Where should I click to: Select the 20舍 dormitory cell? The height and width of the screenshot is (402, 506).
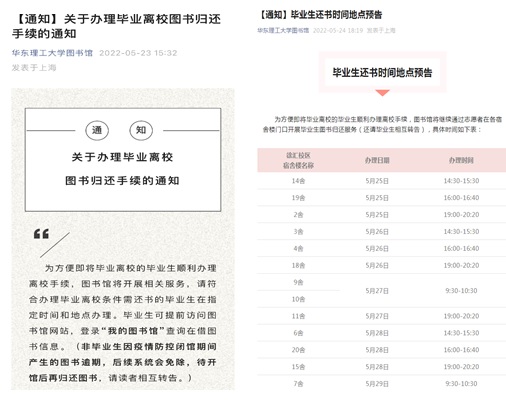coord(298,350)
